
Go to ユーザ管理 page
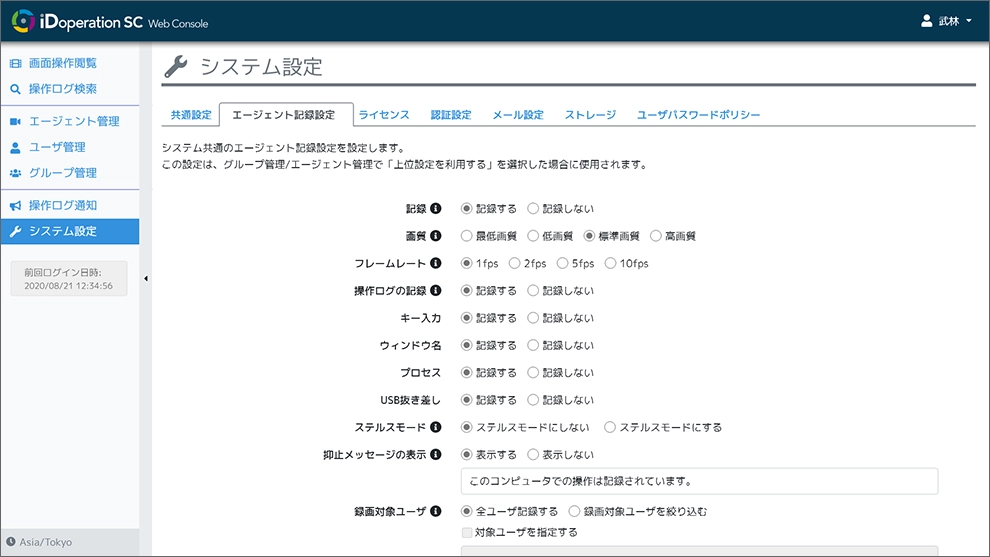coord(57,147)
